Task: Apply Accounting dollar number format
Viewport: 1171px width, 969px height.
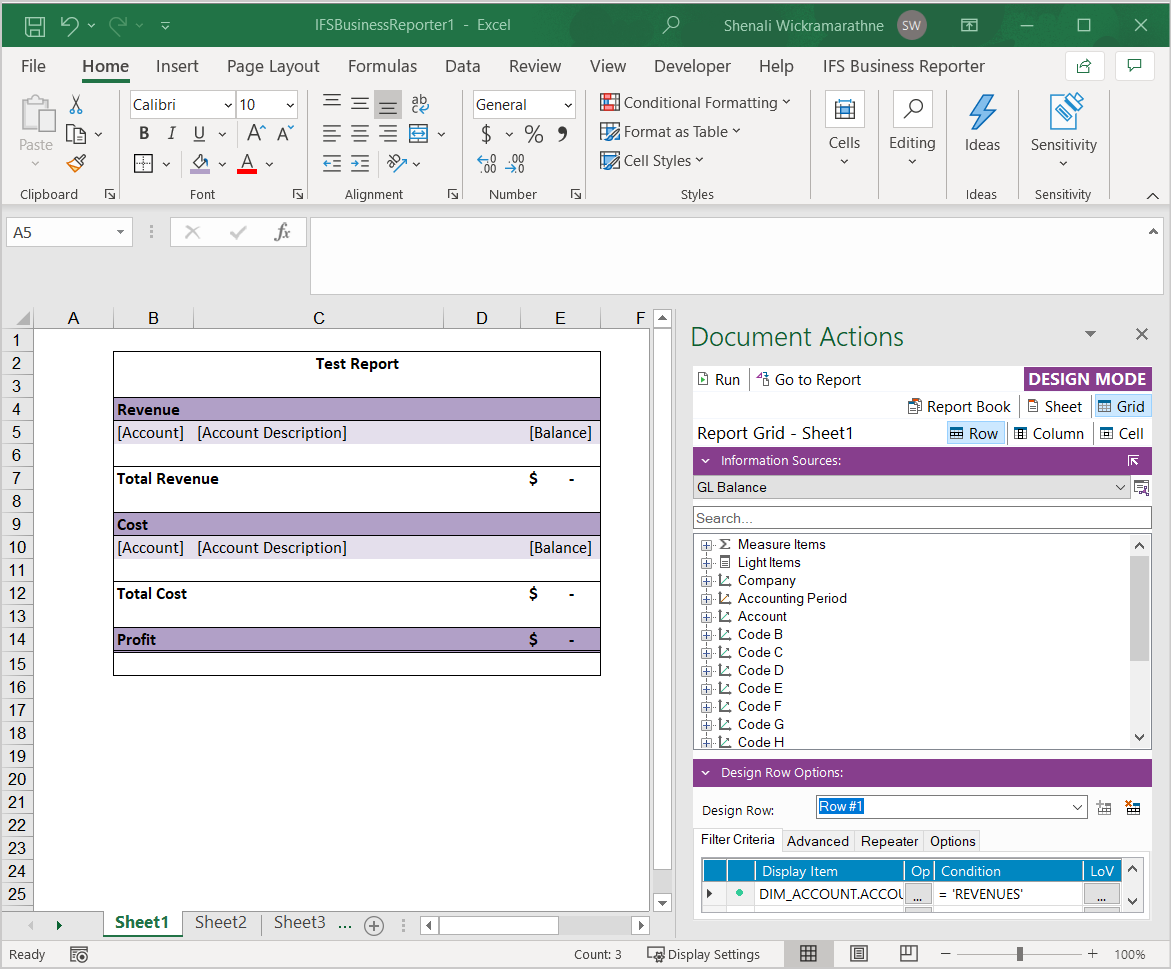Action: [x=486, y=134]
